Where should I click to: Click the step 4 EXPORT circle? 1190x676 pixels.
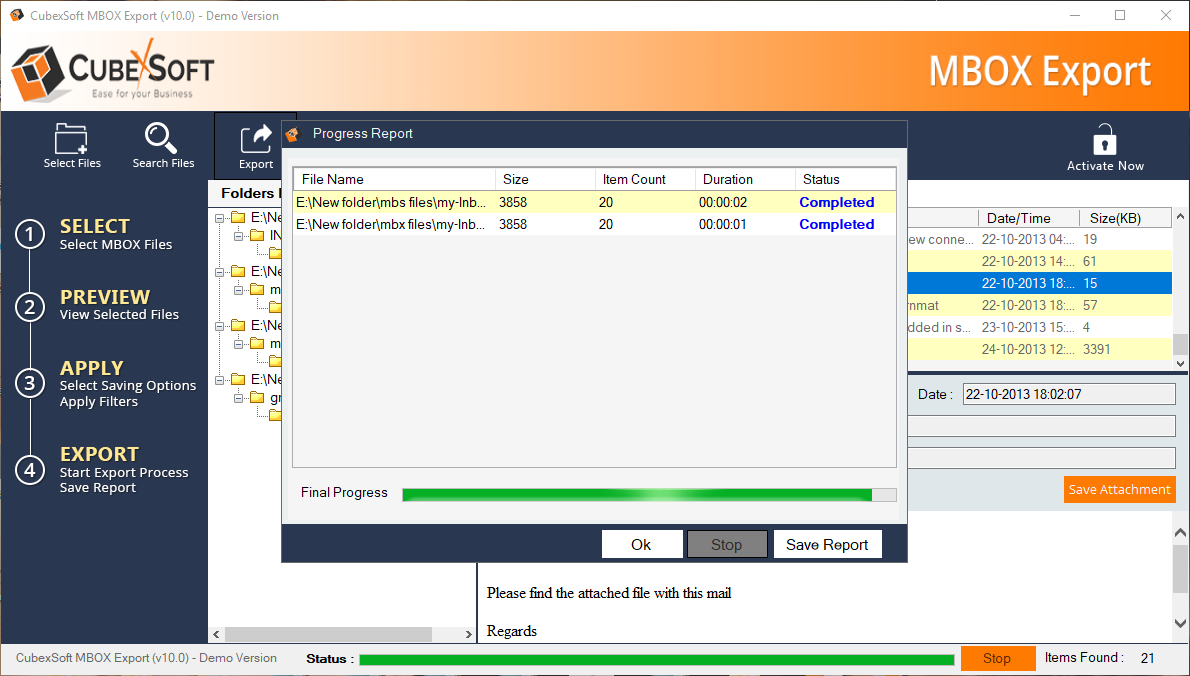30,470
